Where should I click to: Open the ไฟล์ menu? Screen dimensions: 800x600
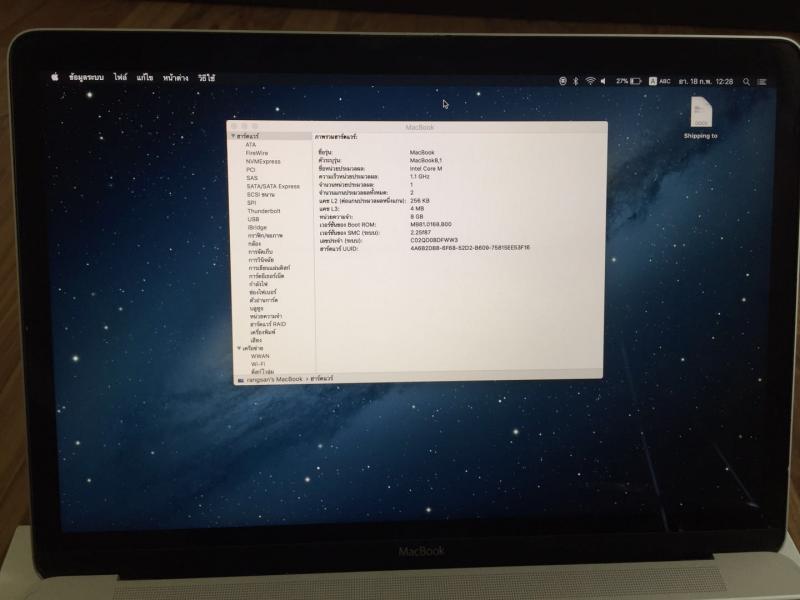pos(120,77)
